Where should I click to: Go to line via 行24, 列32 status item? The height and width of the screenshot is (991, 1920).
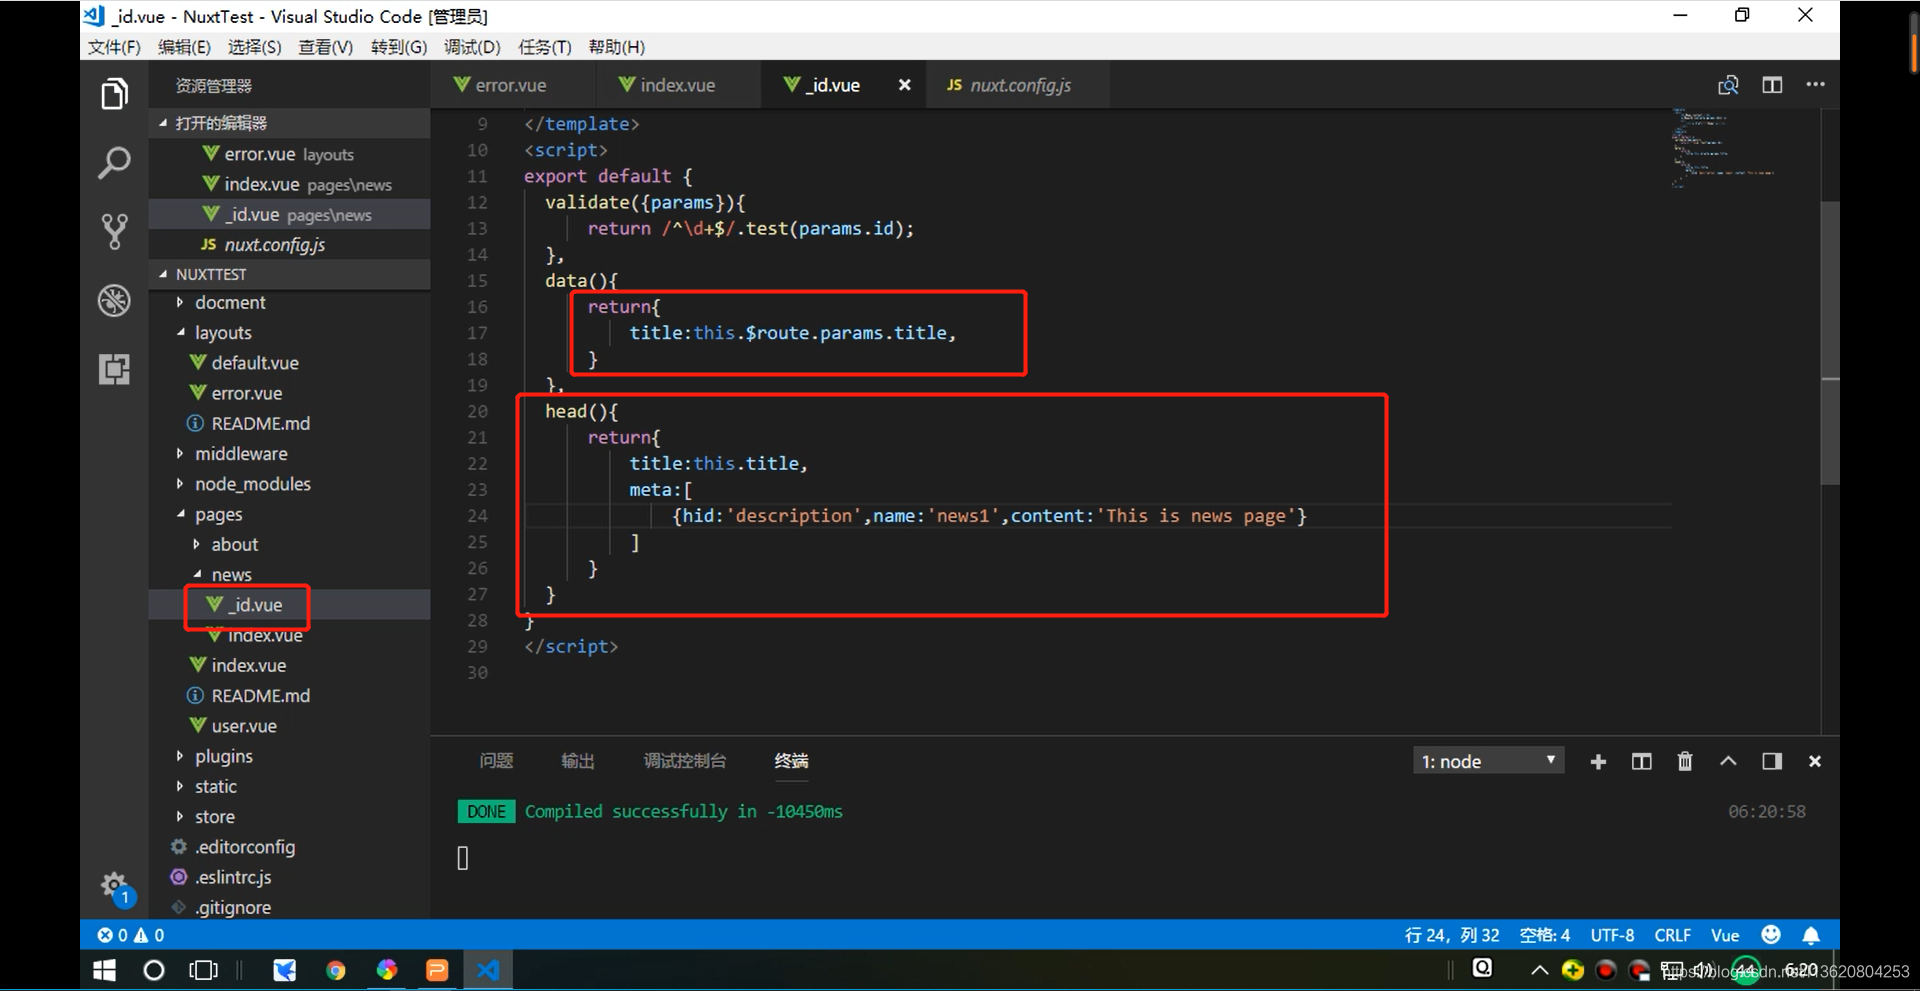click(x=1452, y=935)
